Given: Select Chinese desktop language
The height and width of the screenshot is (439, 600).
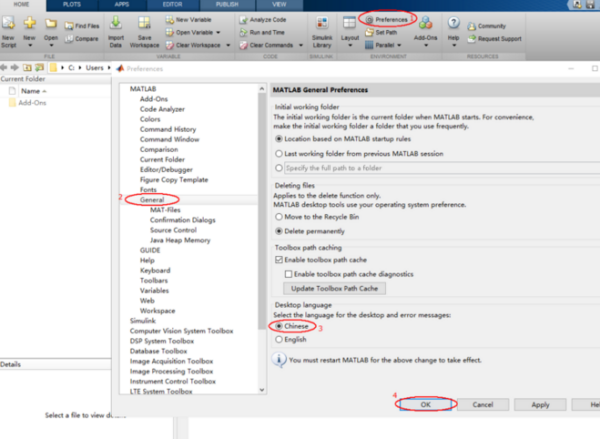Looking at the screenshot, I should click(x=279, y=326).
